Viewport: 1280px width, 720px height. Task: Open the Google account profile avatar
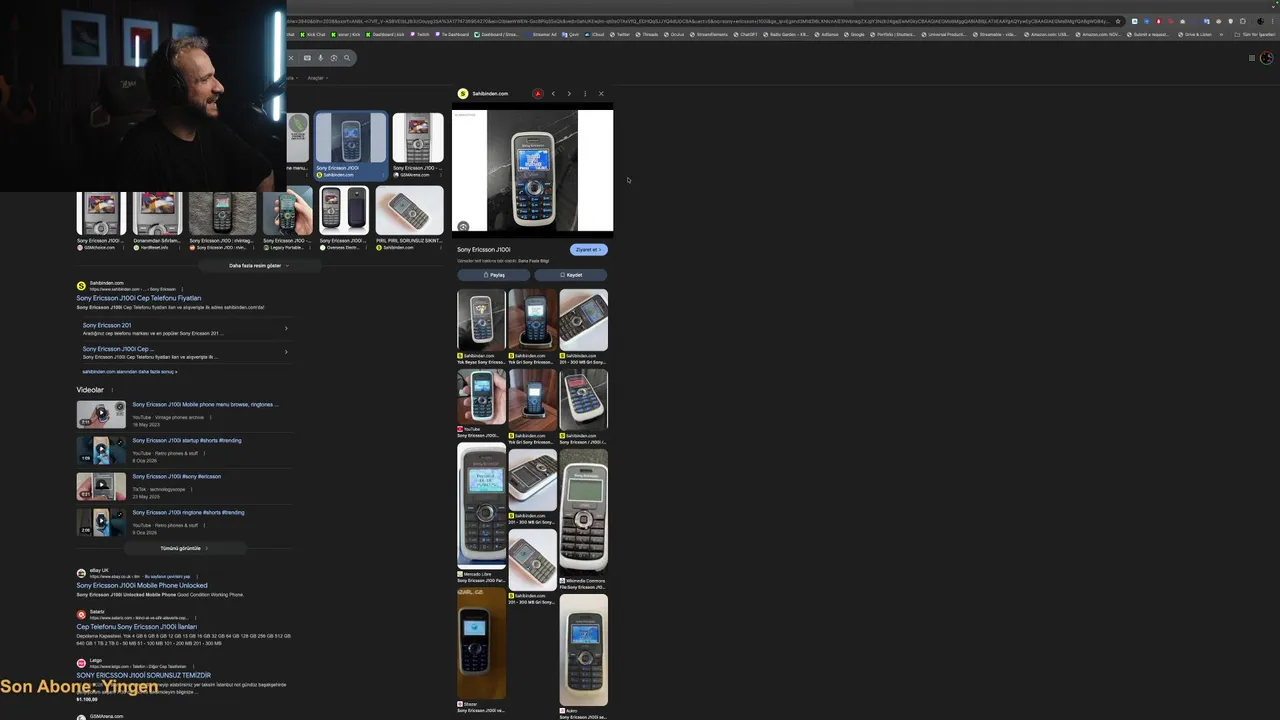(x=1266, y=58)
